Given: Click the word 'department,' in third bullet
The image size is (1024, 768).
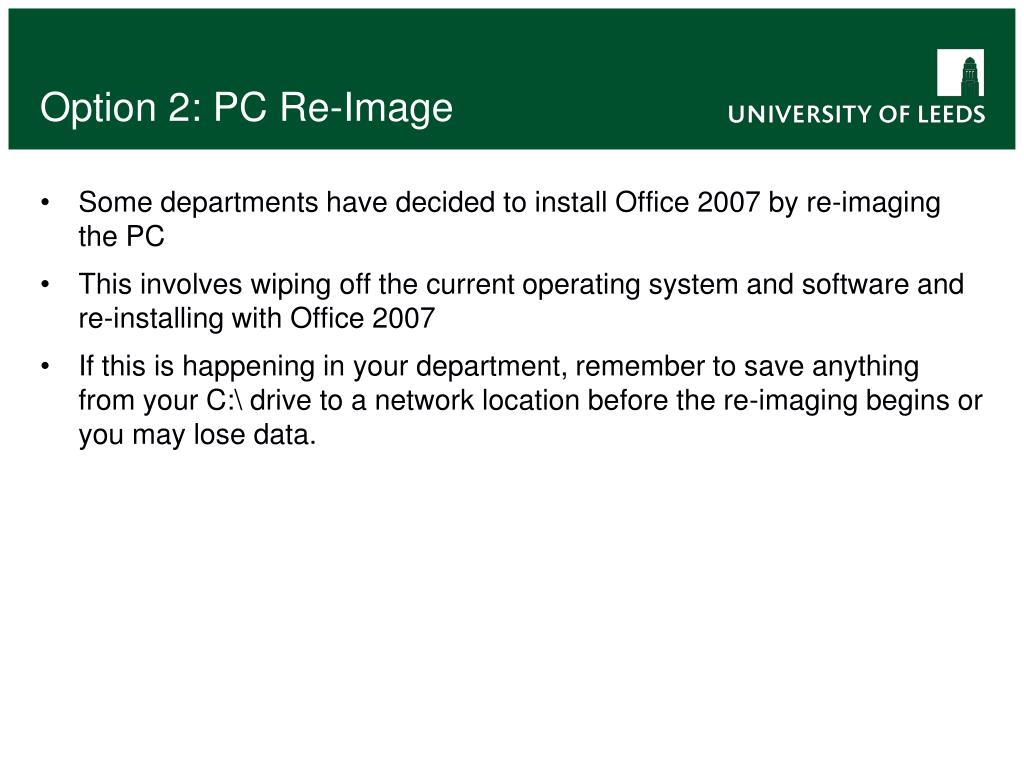Looking at the screenshot, I should (x=492, y=367).
